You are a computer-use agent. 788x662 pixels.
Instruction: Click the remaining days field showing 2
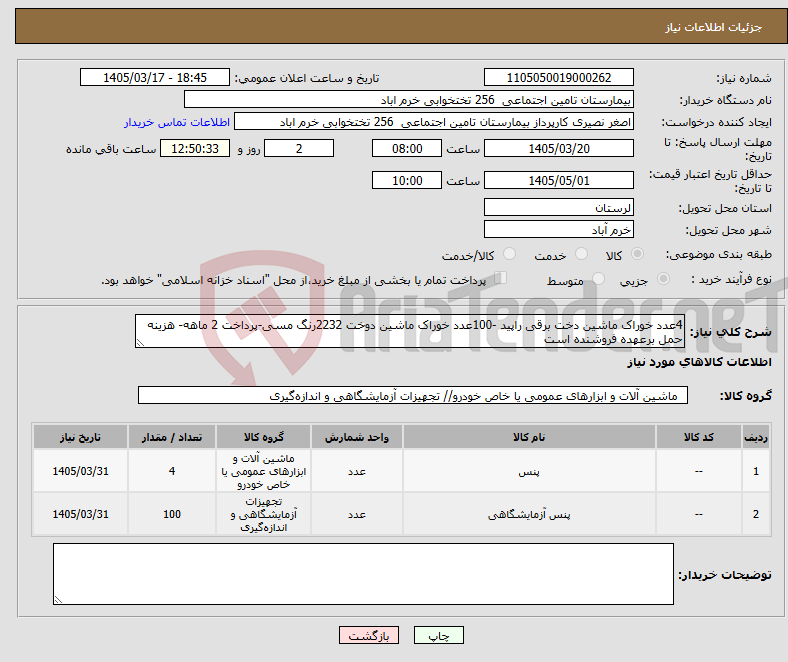[x=299, y=148]
